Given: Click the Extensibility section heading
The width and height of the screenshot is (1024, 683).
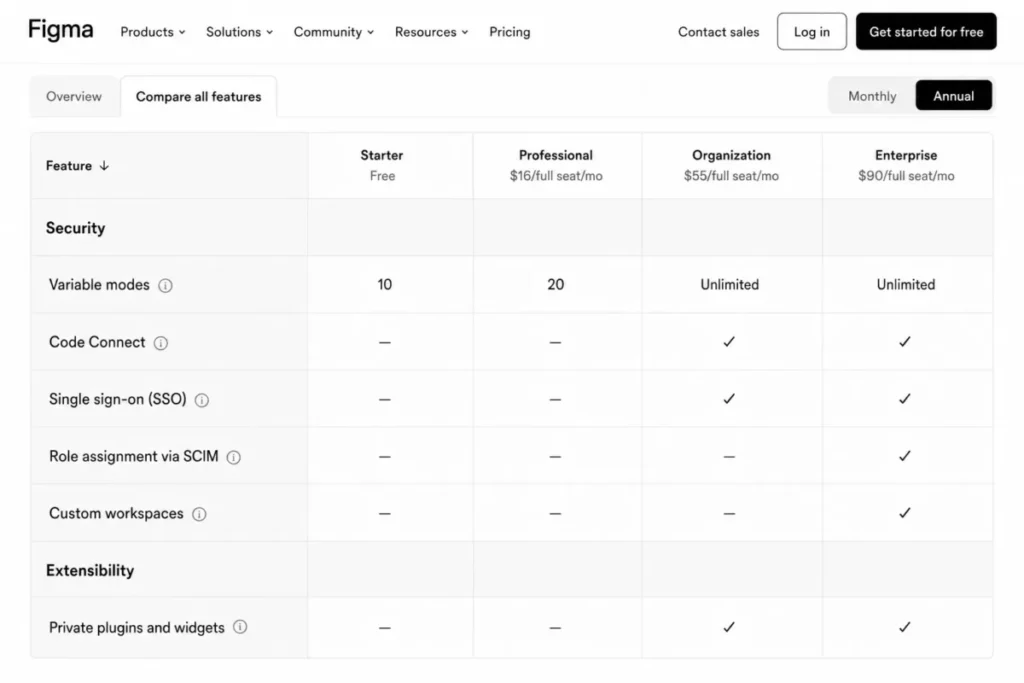Looking at the screenshot, I should pyautogui.click(x=90, y=571).
